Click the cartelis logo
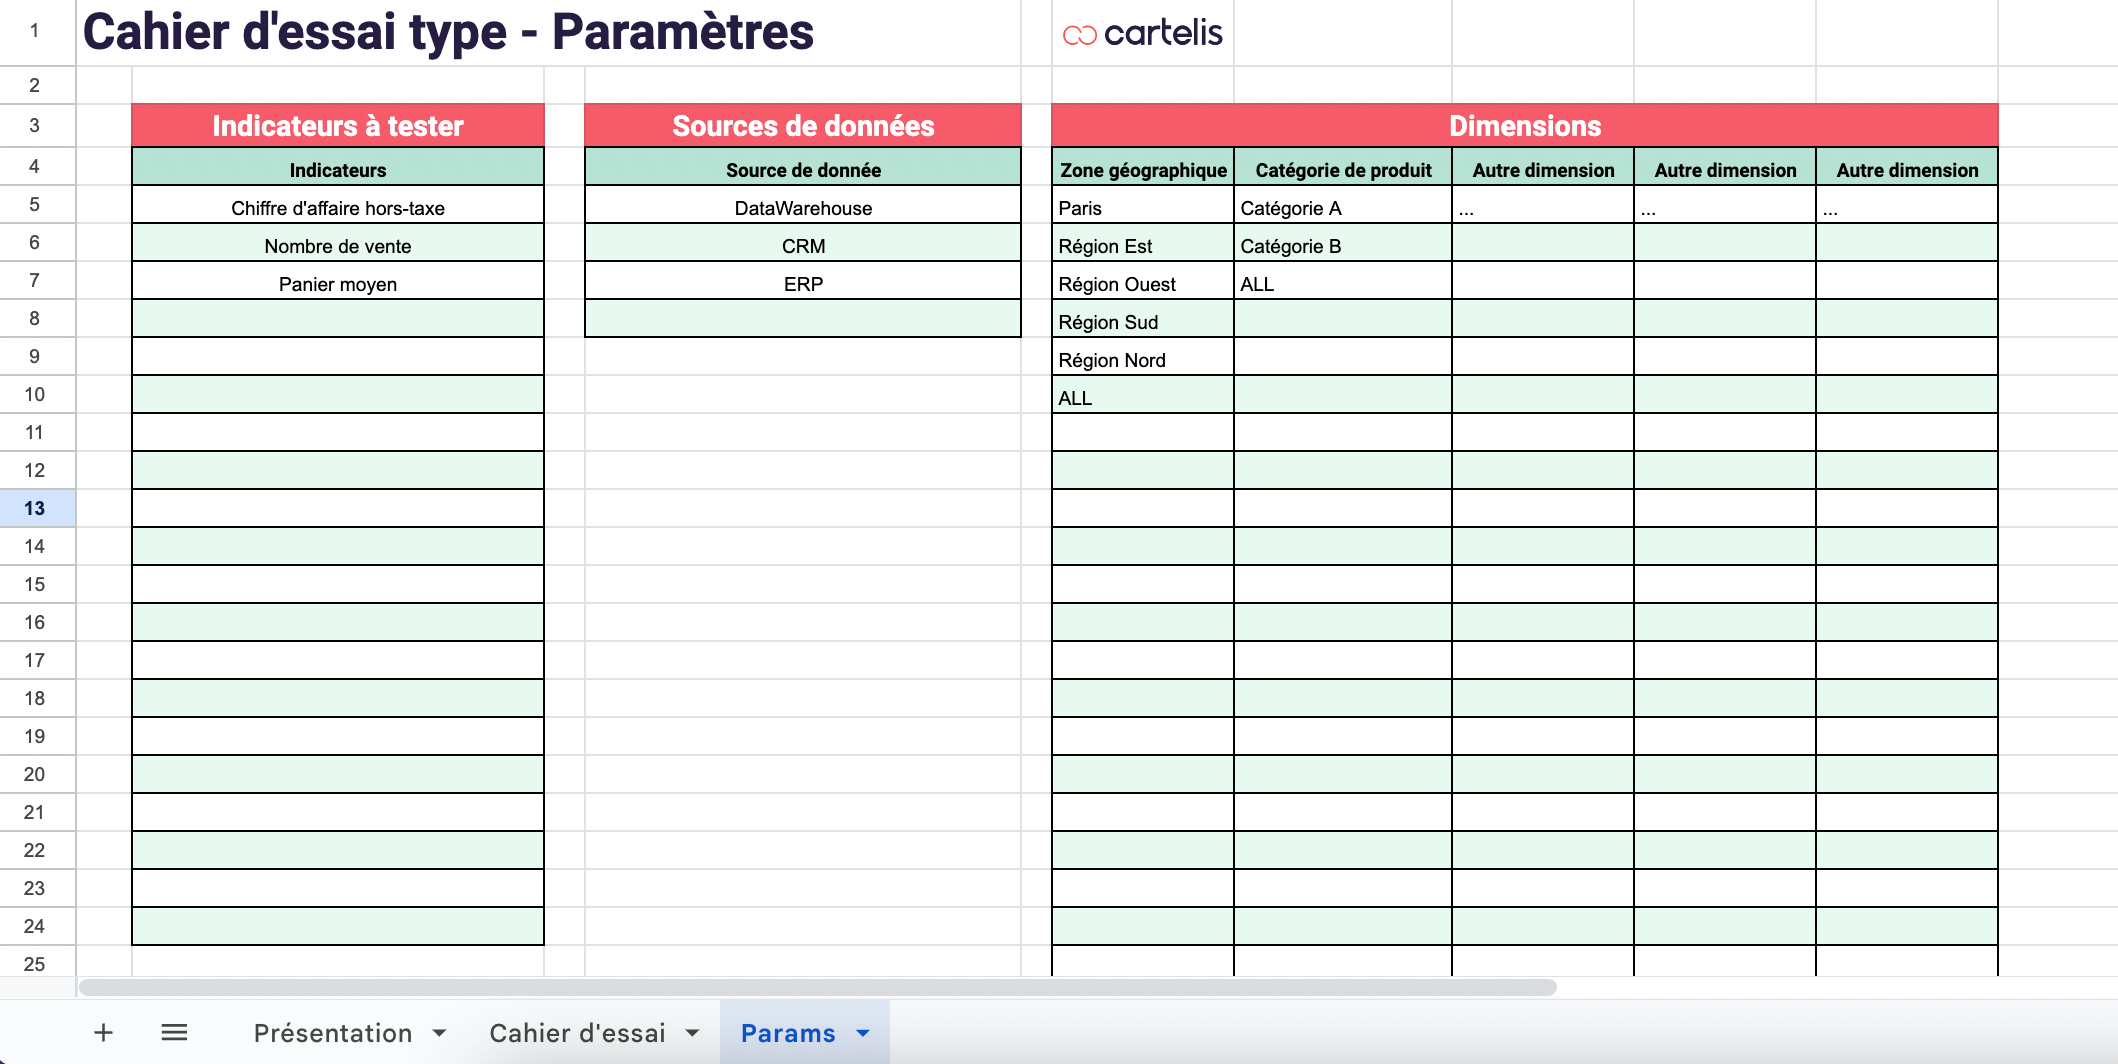2118x1064 pixels. [x=1142, y=33]
